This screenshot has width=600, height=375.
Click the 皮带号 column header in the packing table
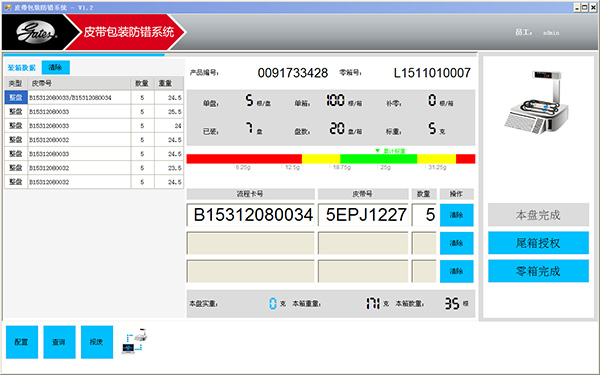(x=79, y=83)
